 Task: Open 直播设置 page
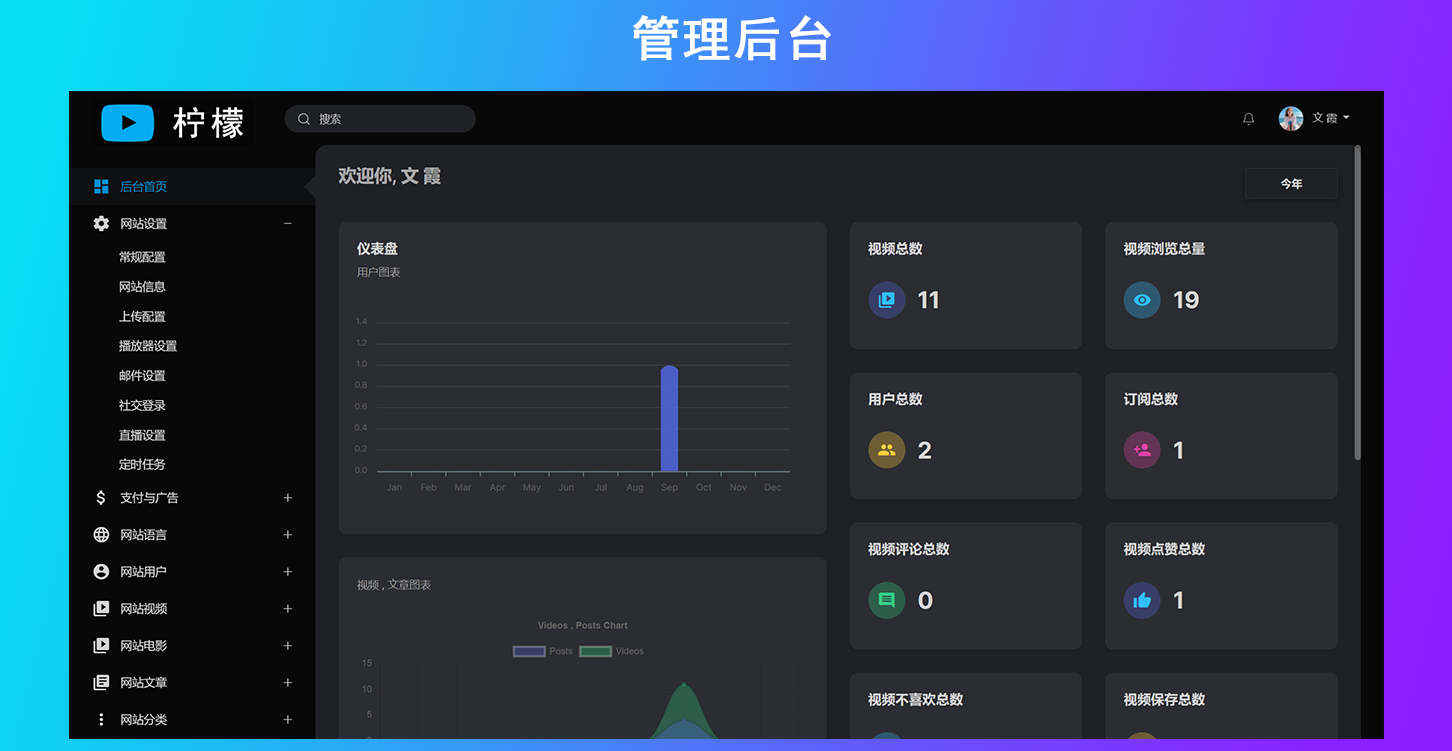tap(142, 436)
